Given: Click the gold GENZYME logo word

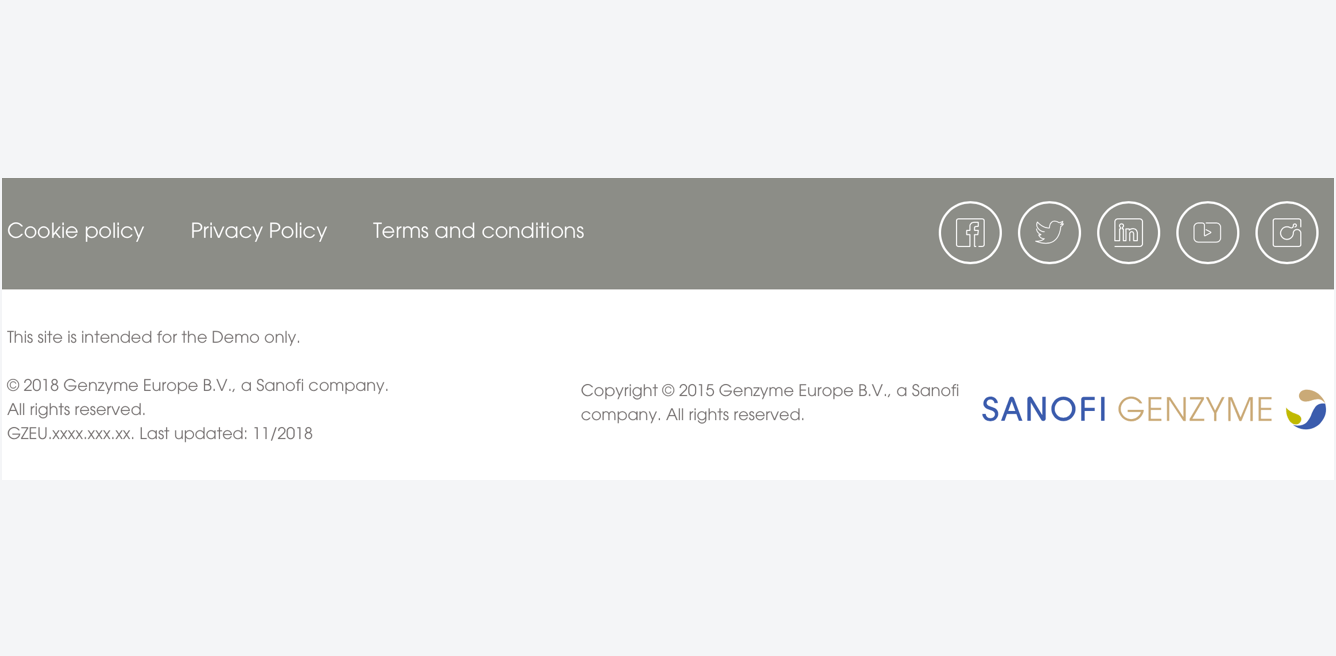Looking at the screenshot, I should pyautogui.click(x=1195, y=410).
